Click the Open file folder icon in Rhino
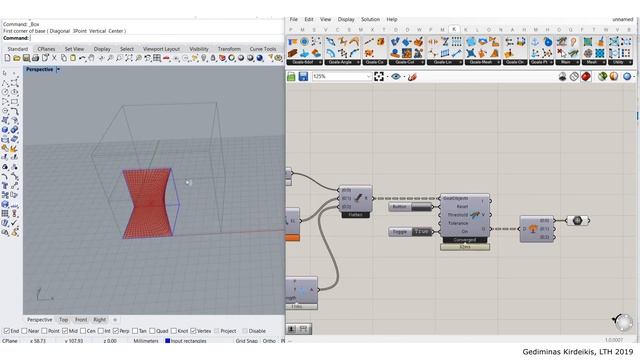Image resolution: width=640 pixels, height=360 pixels. tap(17, 58)
